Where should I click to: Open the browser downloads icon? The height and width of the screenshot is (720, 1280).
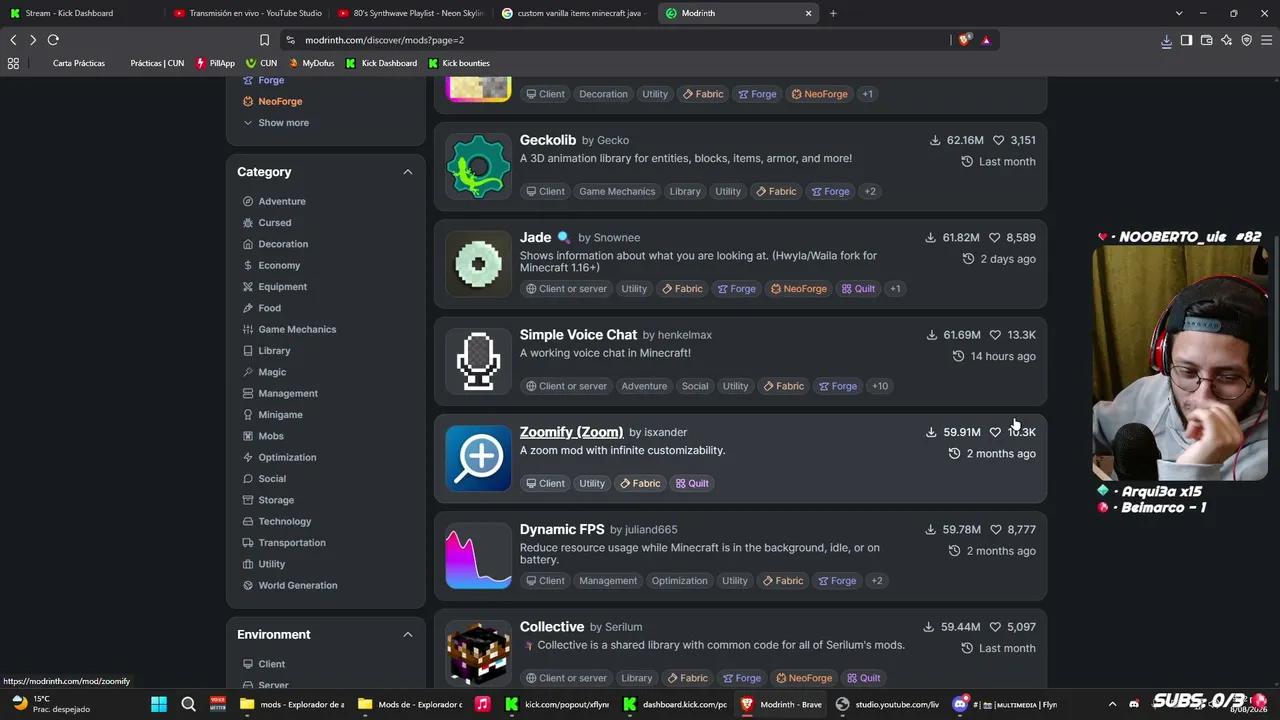1166,40
